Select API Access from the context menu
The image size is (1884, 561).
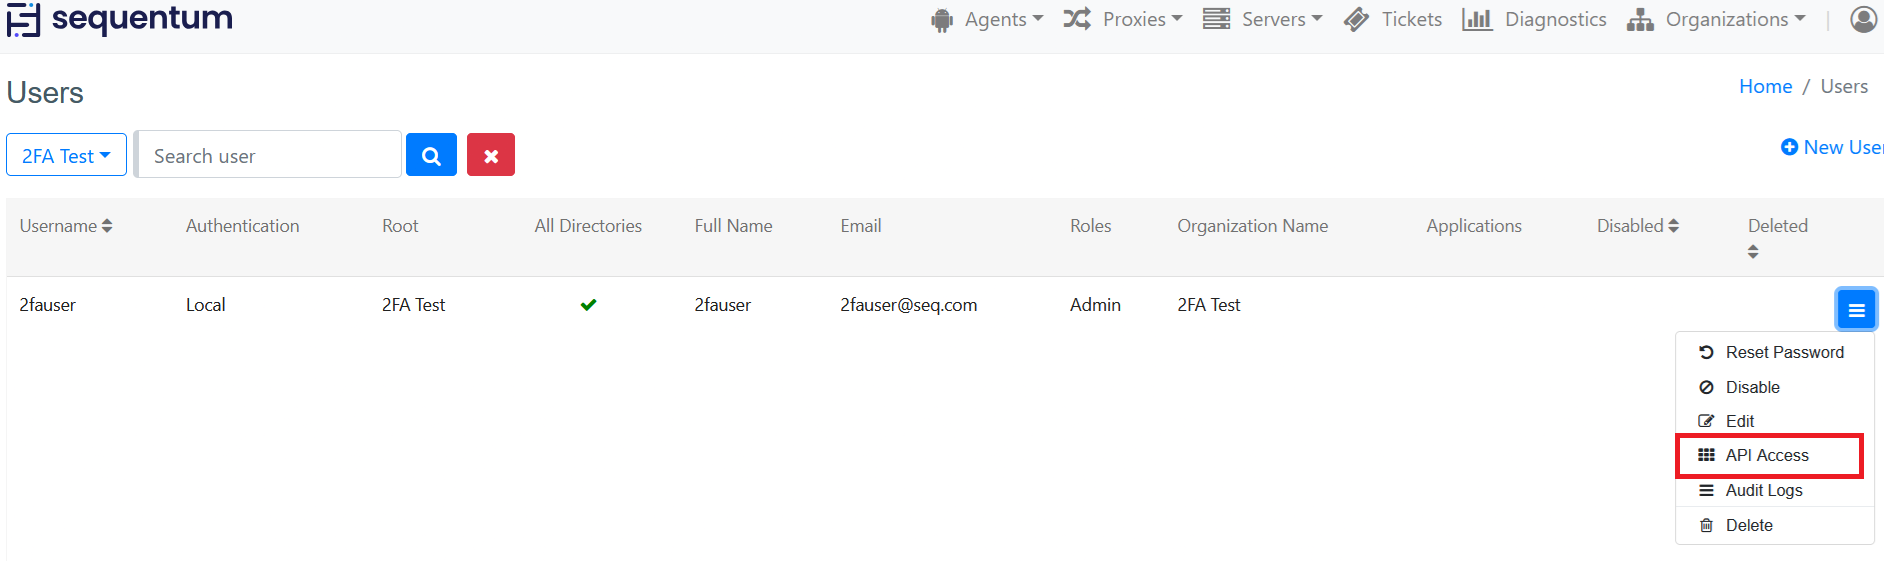click(1767, 455)
